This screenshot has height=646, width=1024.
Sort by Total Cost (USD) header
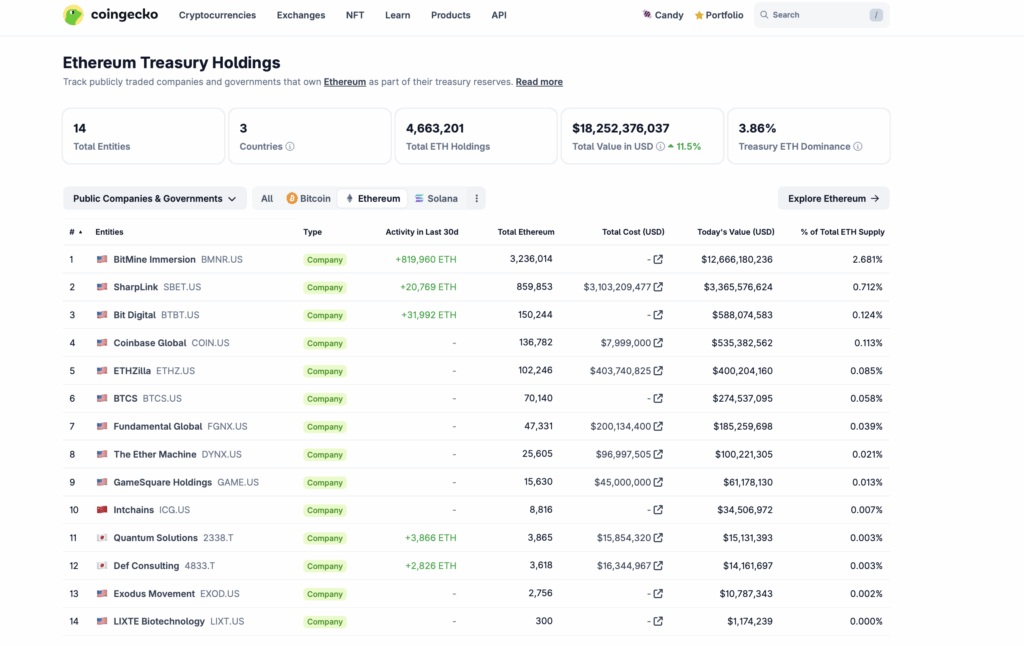click(x=633, y=232)
